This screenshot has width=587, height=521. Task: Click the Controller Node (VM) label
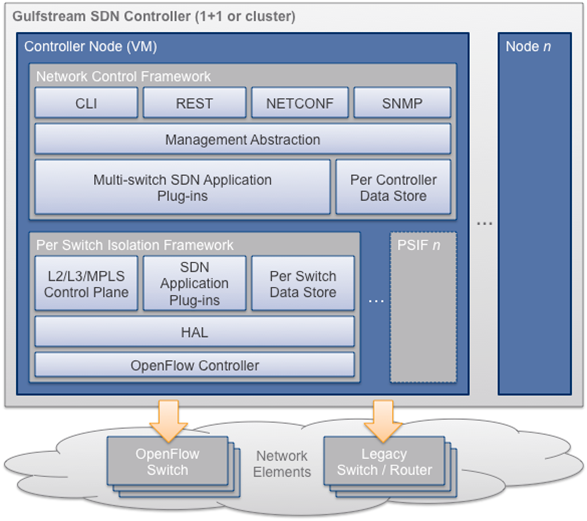point(90,46)
